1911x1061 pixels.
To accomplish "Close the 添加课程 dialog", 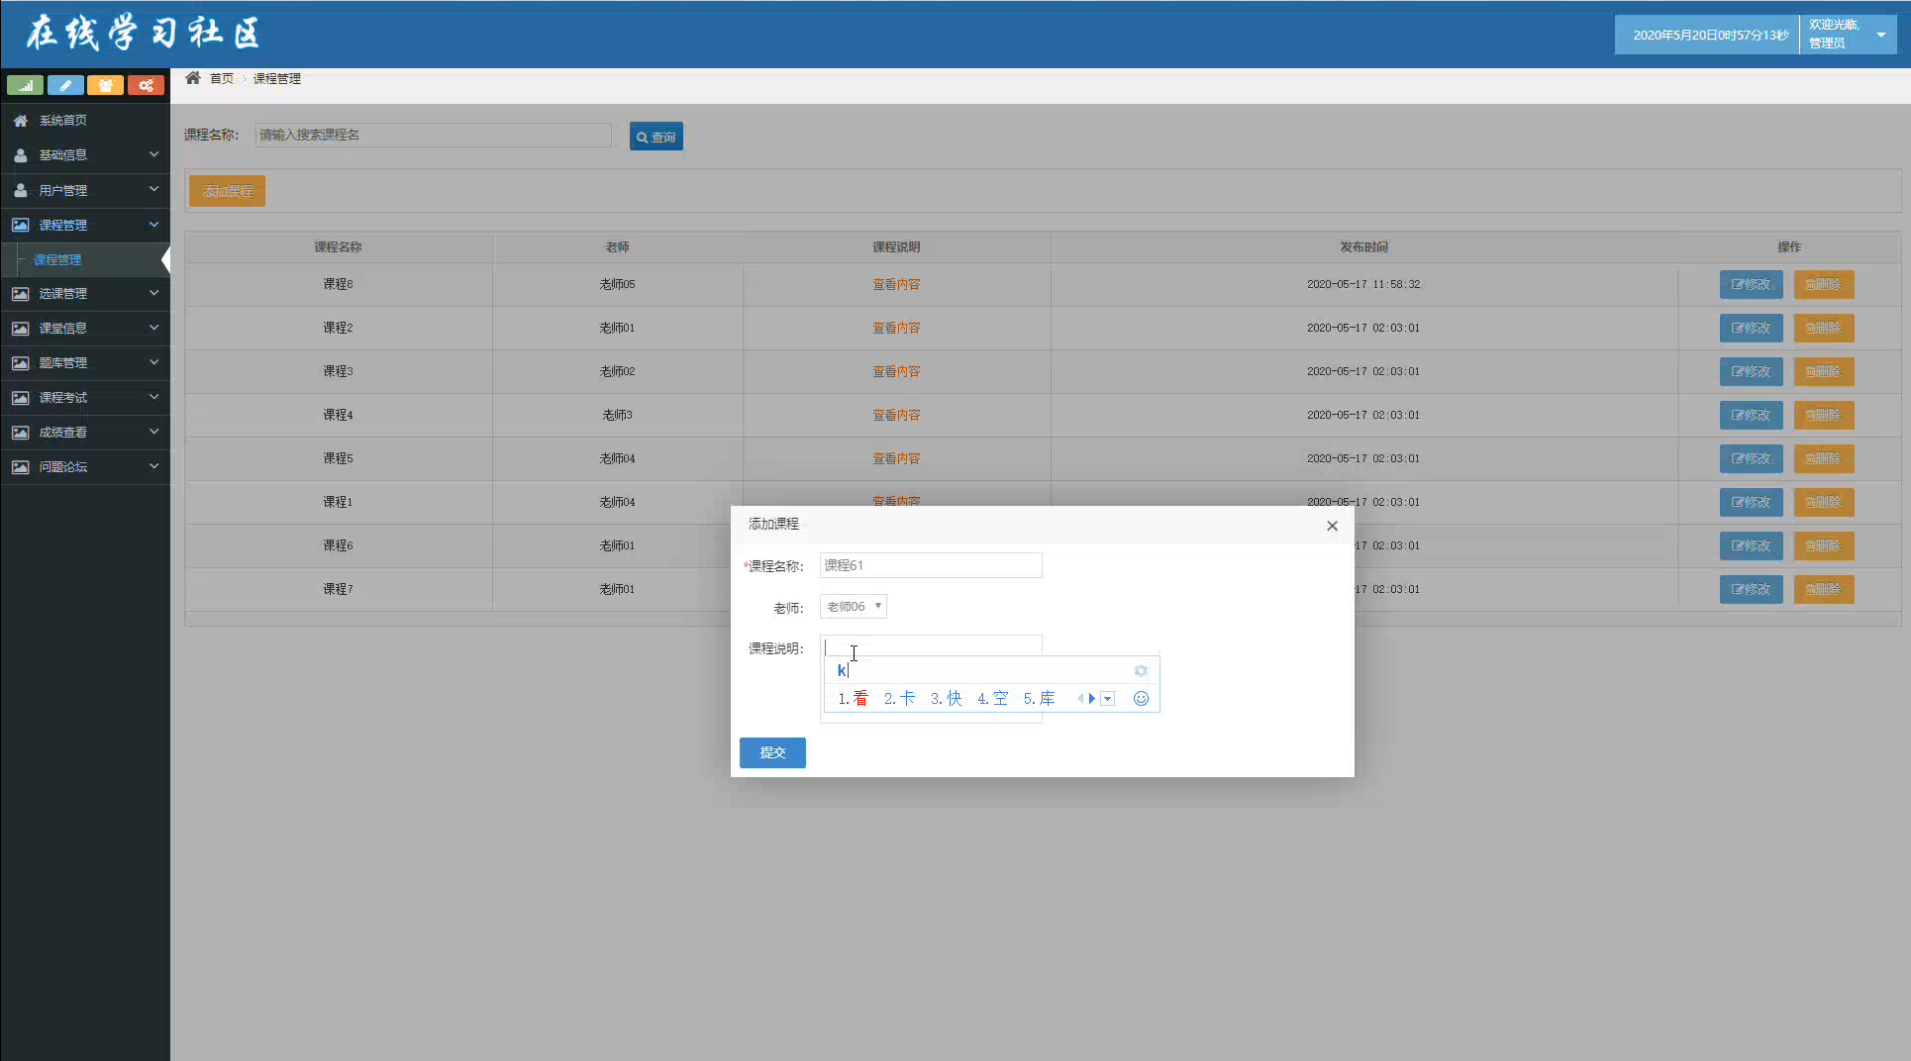I will tap(1332, 526).
